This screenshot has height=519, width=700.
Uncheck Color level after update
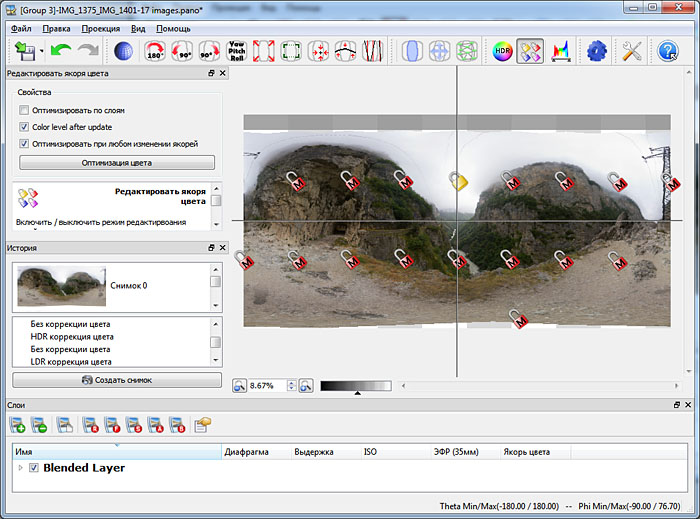pyautogui.click(x=24, y=127)
